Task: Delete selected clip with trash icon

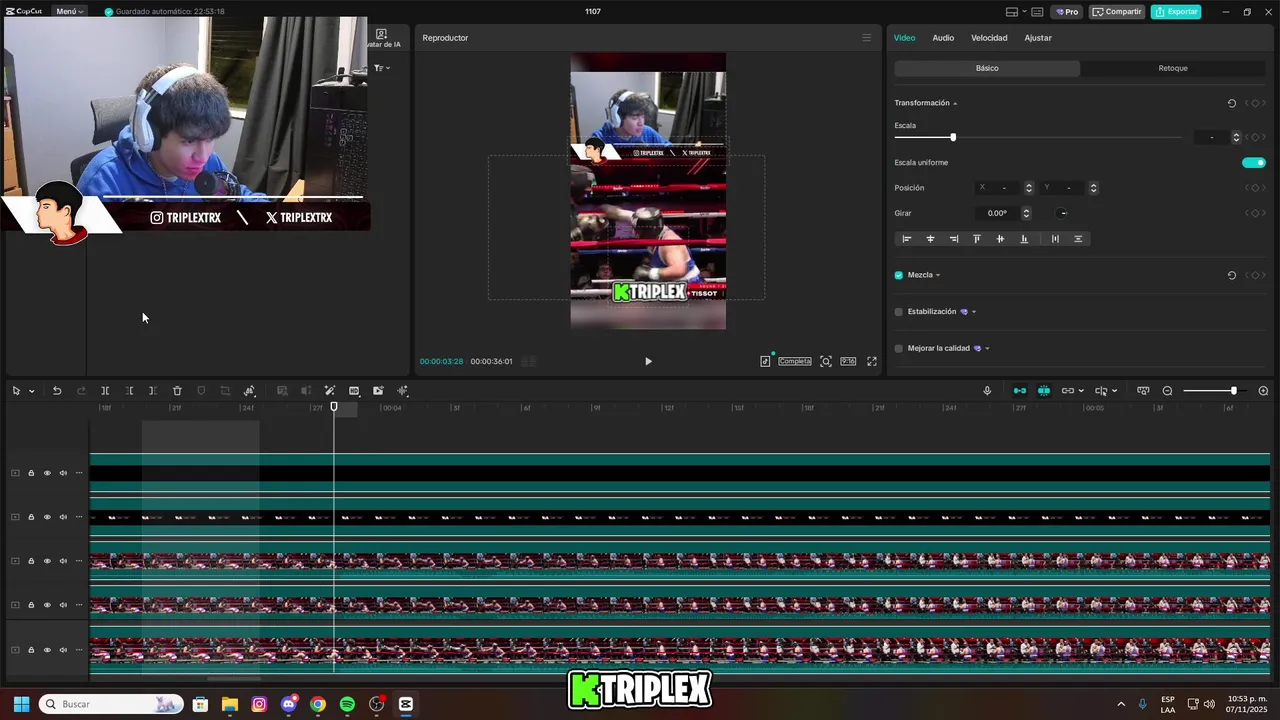Action: pyautogui.click(x=177, y=391)
